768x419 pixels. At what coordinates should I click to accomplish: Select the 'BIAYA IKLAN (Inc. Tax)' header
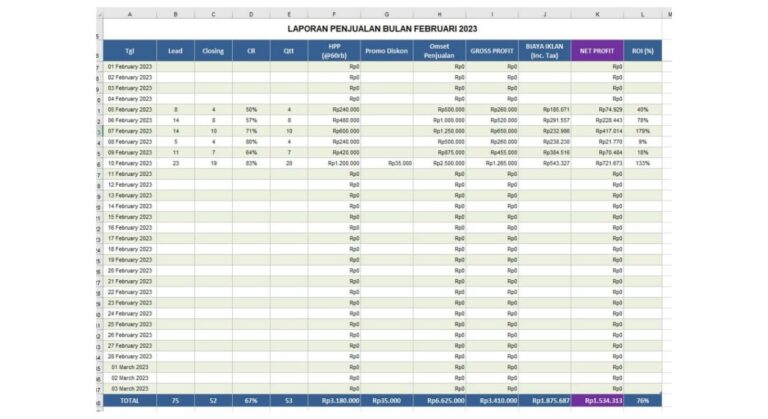(545, 50)
